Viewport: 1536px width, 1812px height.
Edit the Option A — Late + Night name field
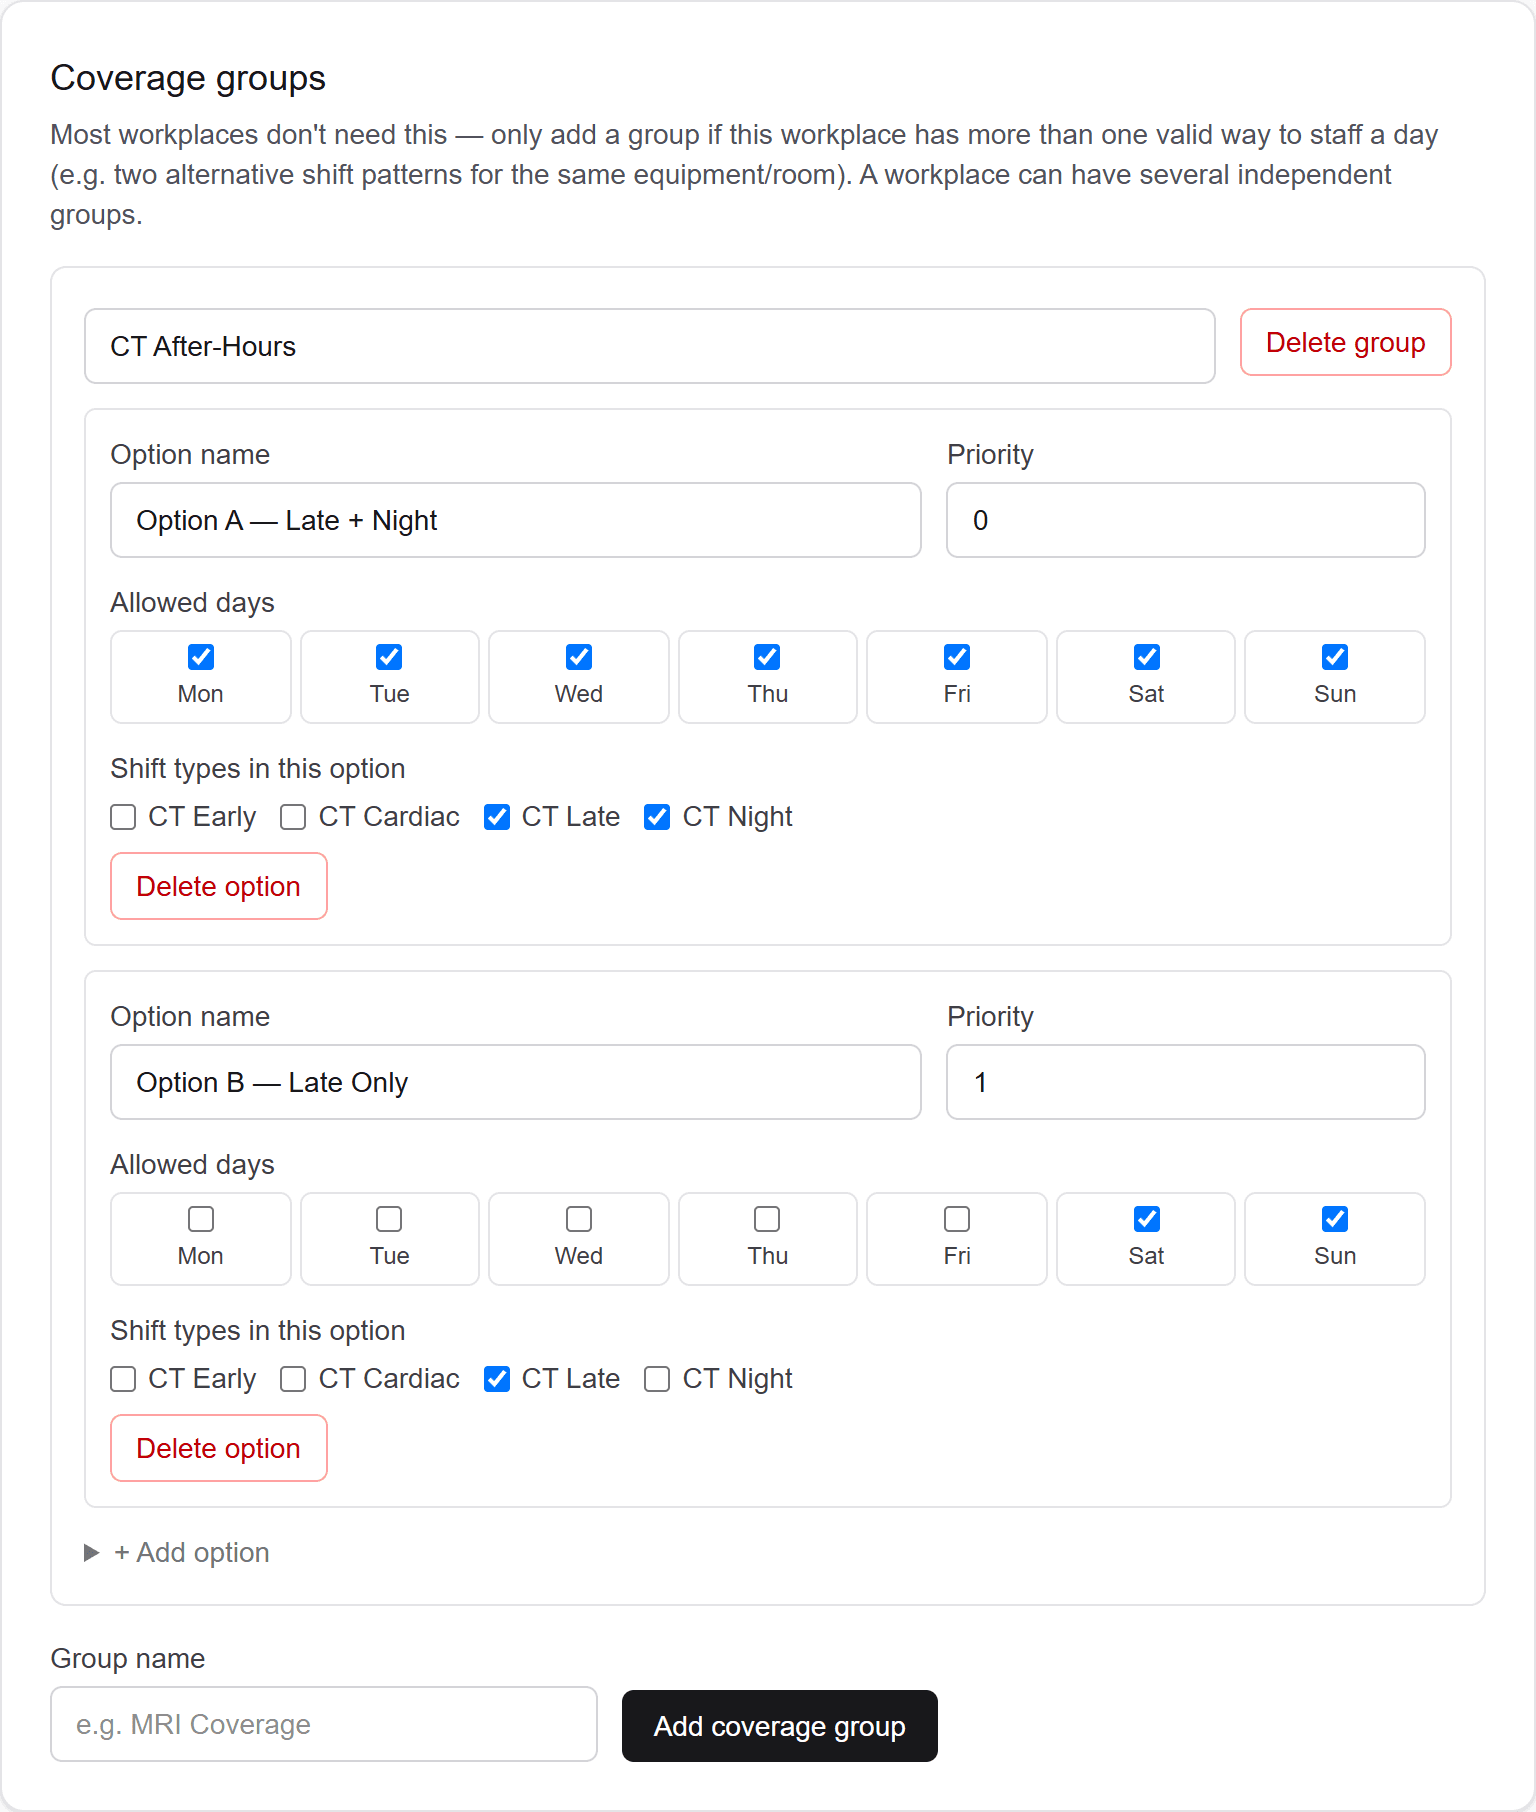[516, 520]
